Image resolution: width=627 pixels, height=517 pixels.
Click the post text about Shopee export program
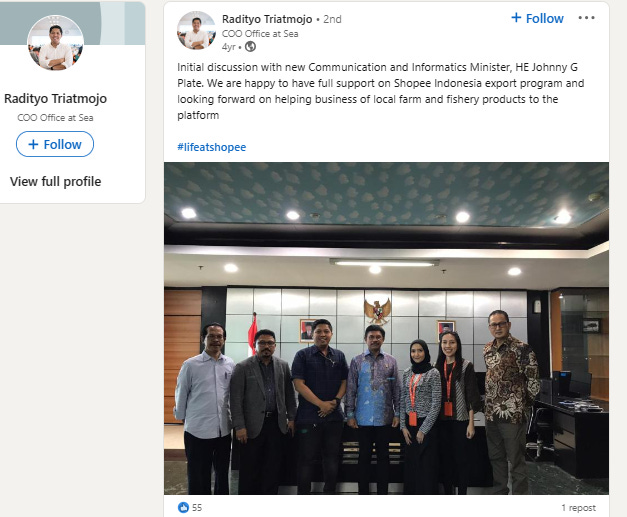point(381,91)
